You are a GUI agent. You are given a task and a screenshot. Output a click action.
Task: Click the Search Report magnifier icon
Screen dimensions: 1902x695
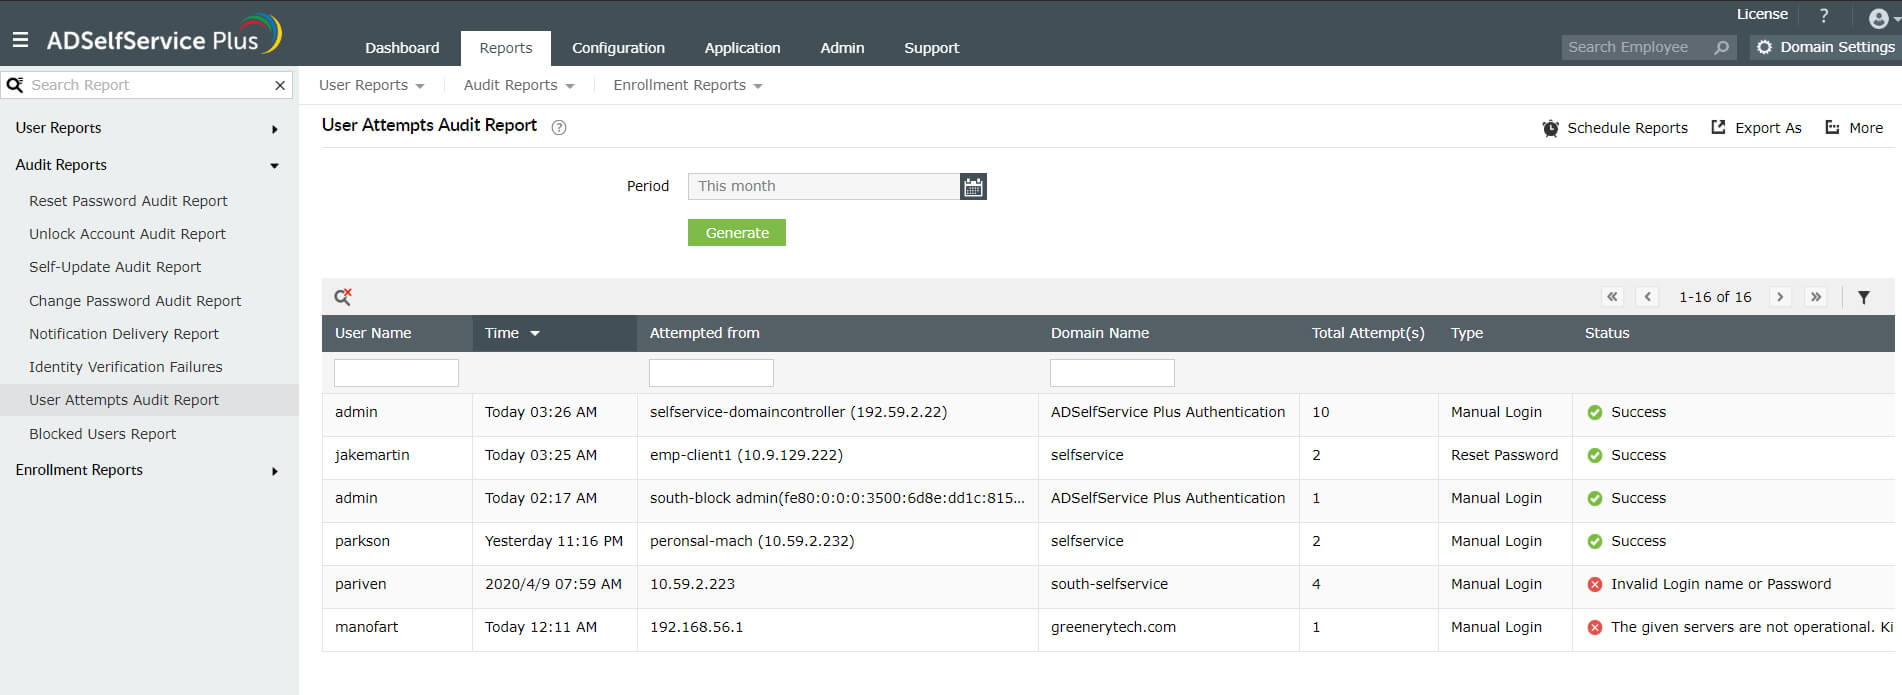pyautogui.click(x=15, y=85)
